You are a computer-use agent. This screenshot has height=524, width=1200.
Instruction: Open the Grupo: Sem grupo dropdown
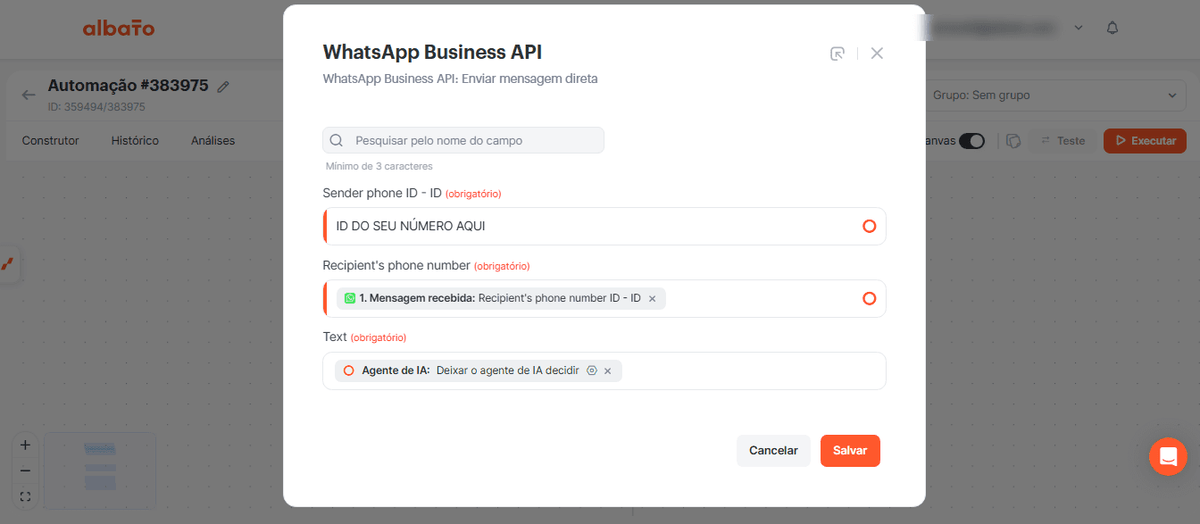(1055, 96)
